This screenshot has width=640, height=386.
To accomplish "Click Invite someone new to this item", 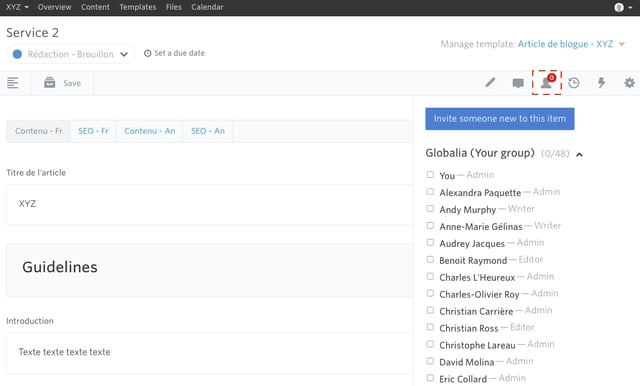I will (500, 119).
